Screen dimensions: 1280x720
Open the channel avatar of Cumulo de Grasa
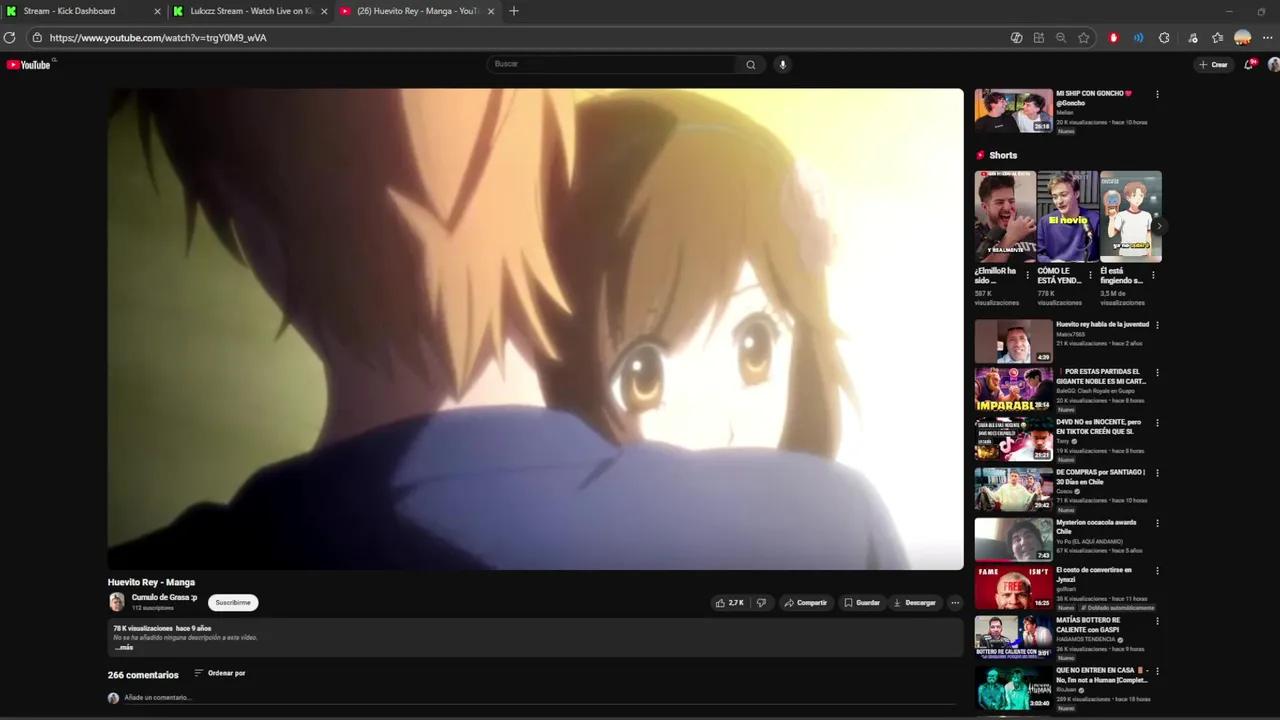[x=117, y=602]
